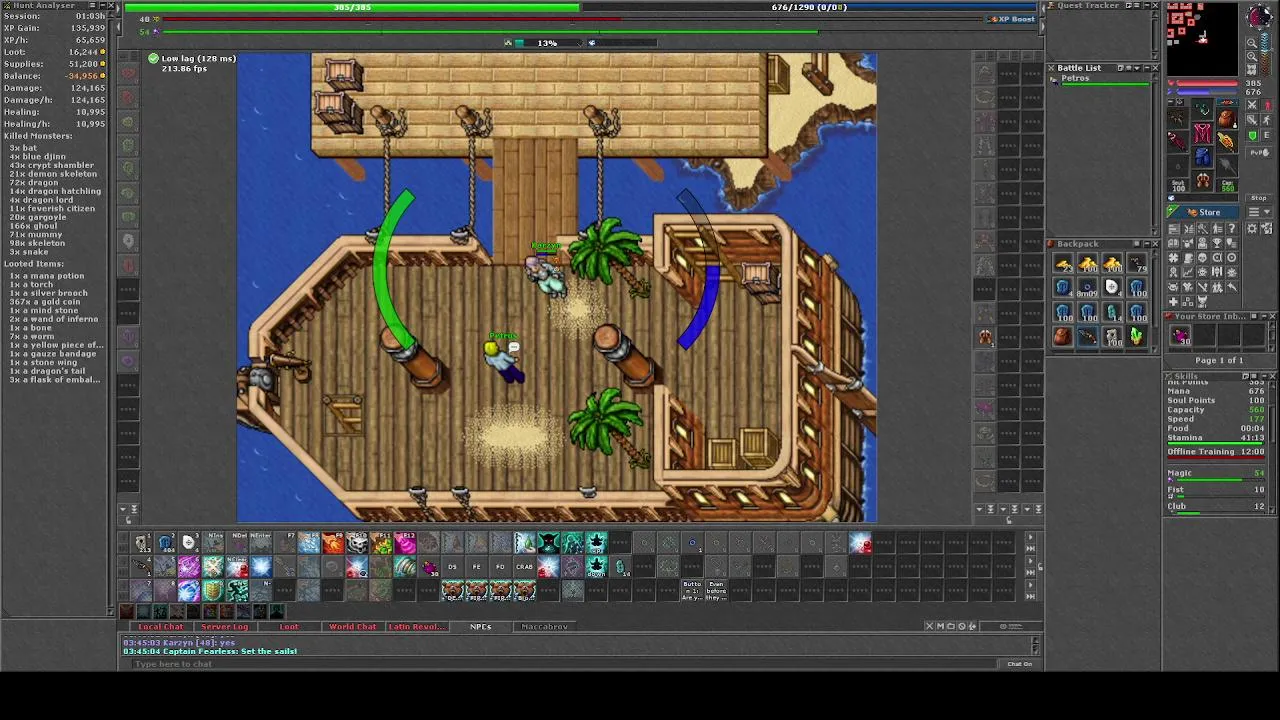Click the armor equipment slot

tap(1203, 133)
